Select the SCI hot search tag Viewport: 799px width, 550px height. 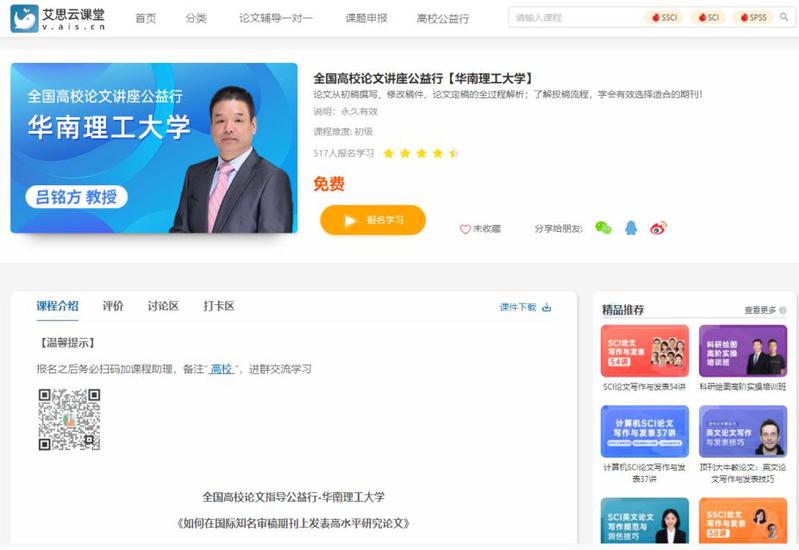(x=708, y=17)
